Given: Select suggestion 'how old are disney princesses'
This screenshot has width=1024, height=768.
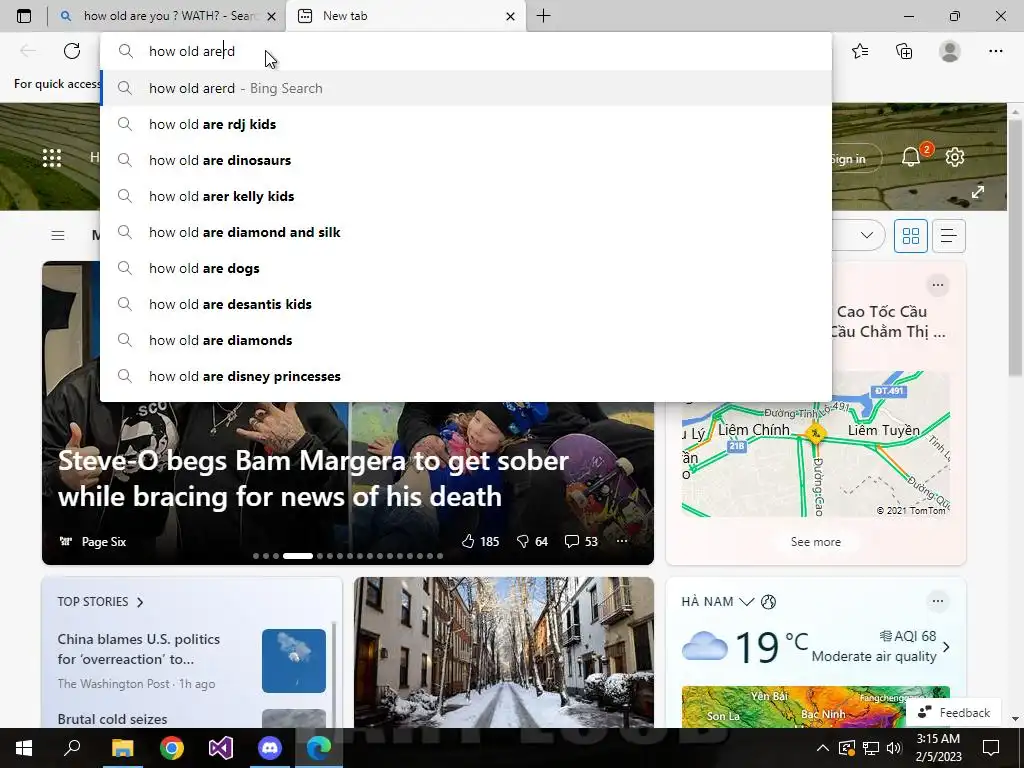Looking at the screenshot, I should point(466,376).
